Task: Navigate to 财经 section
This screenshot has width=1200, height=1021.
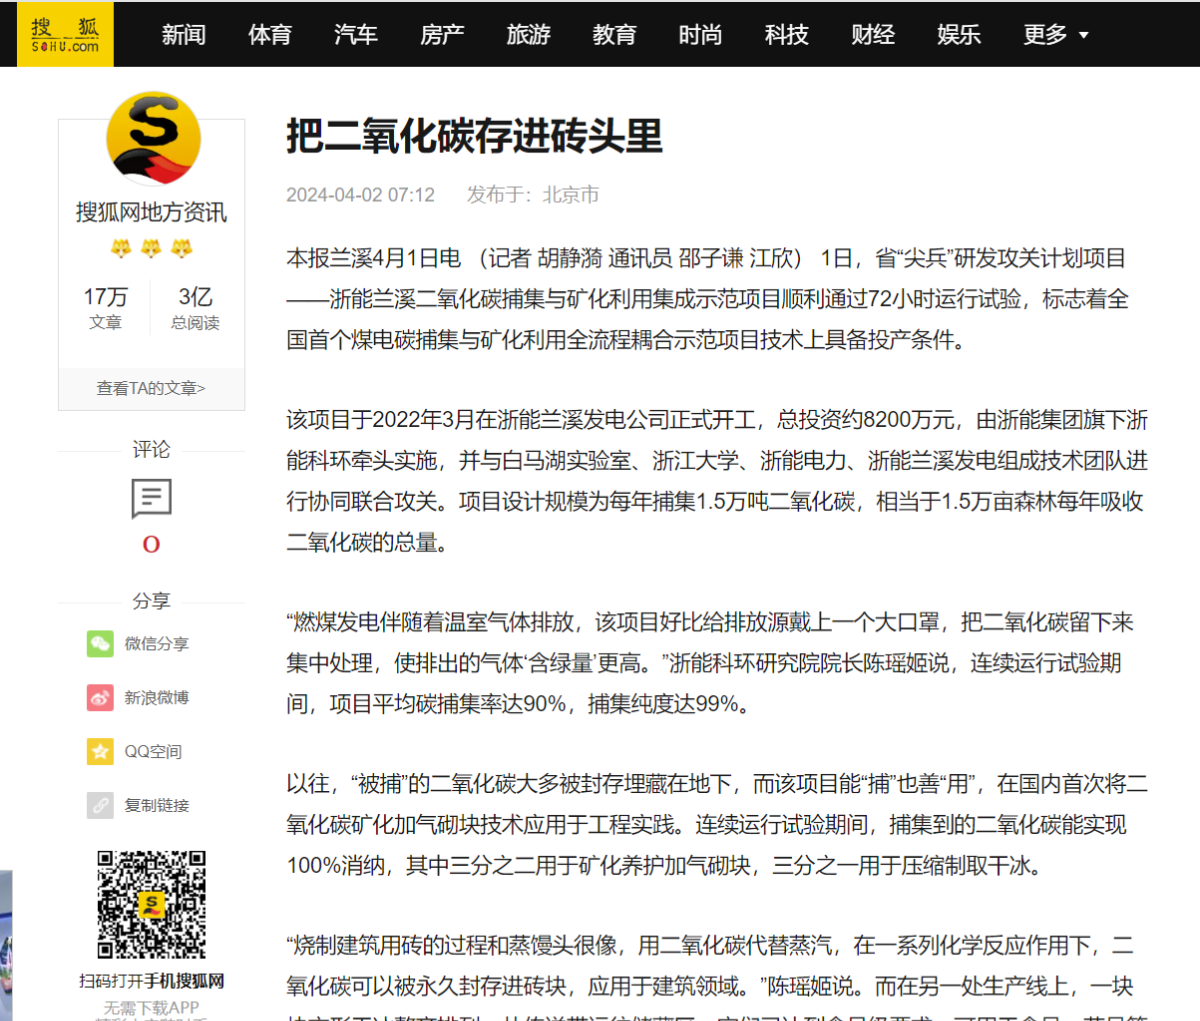Action: tap(872, 35)
